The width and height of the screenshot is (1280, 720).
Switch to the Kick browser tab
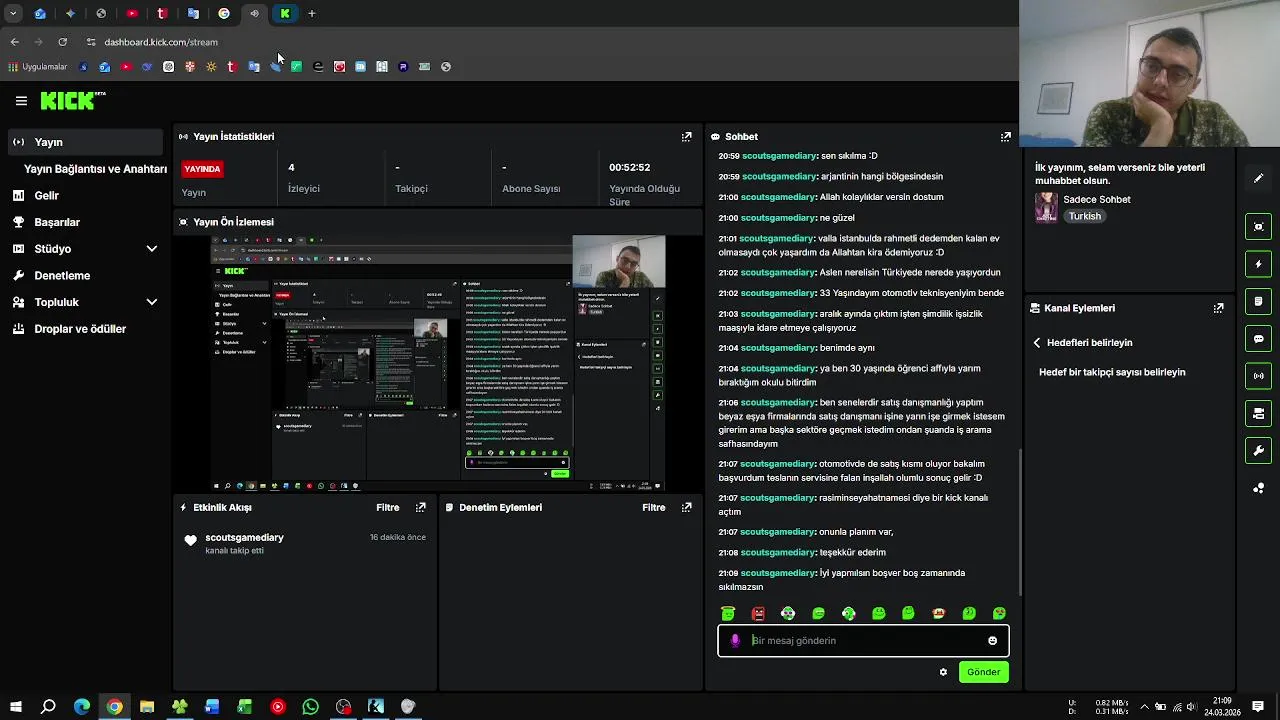point(285,14)
